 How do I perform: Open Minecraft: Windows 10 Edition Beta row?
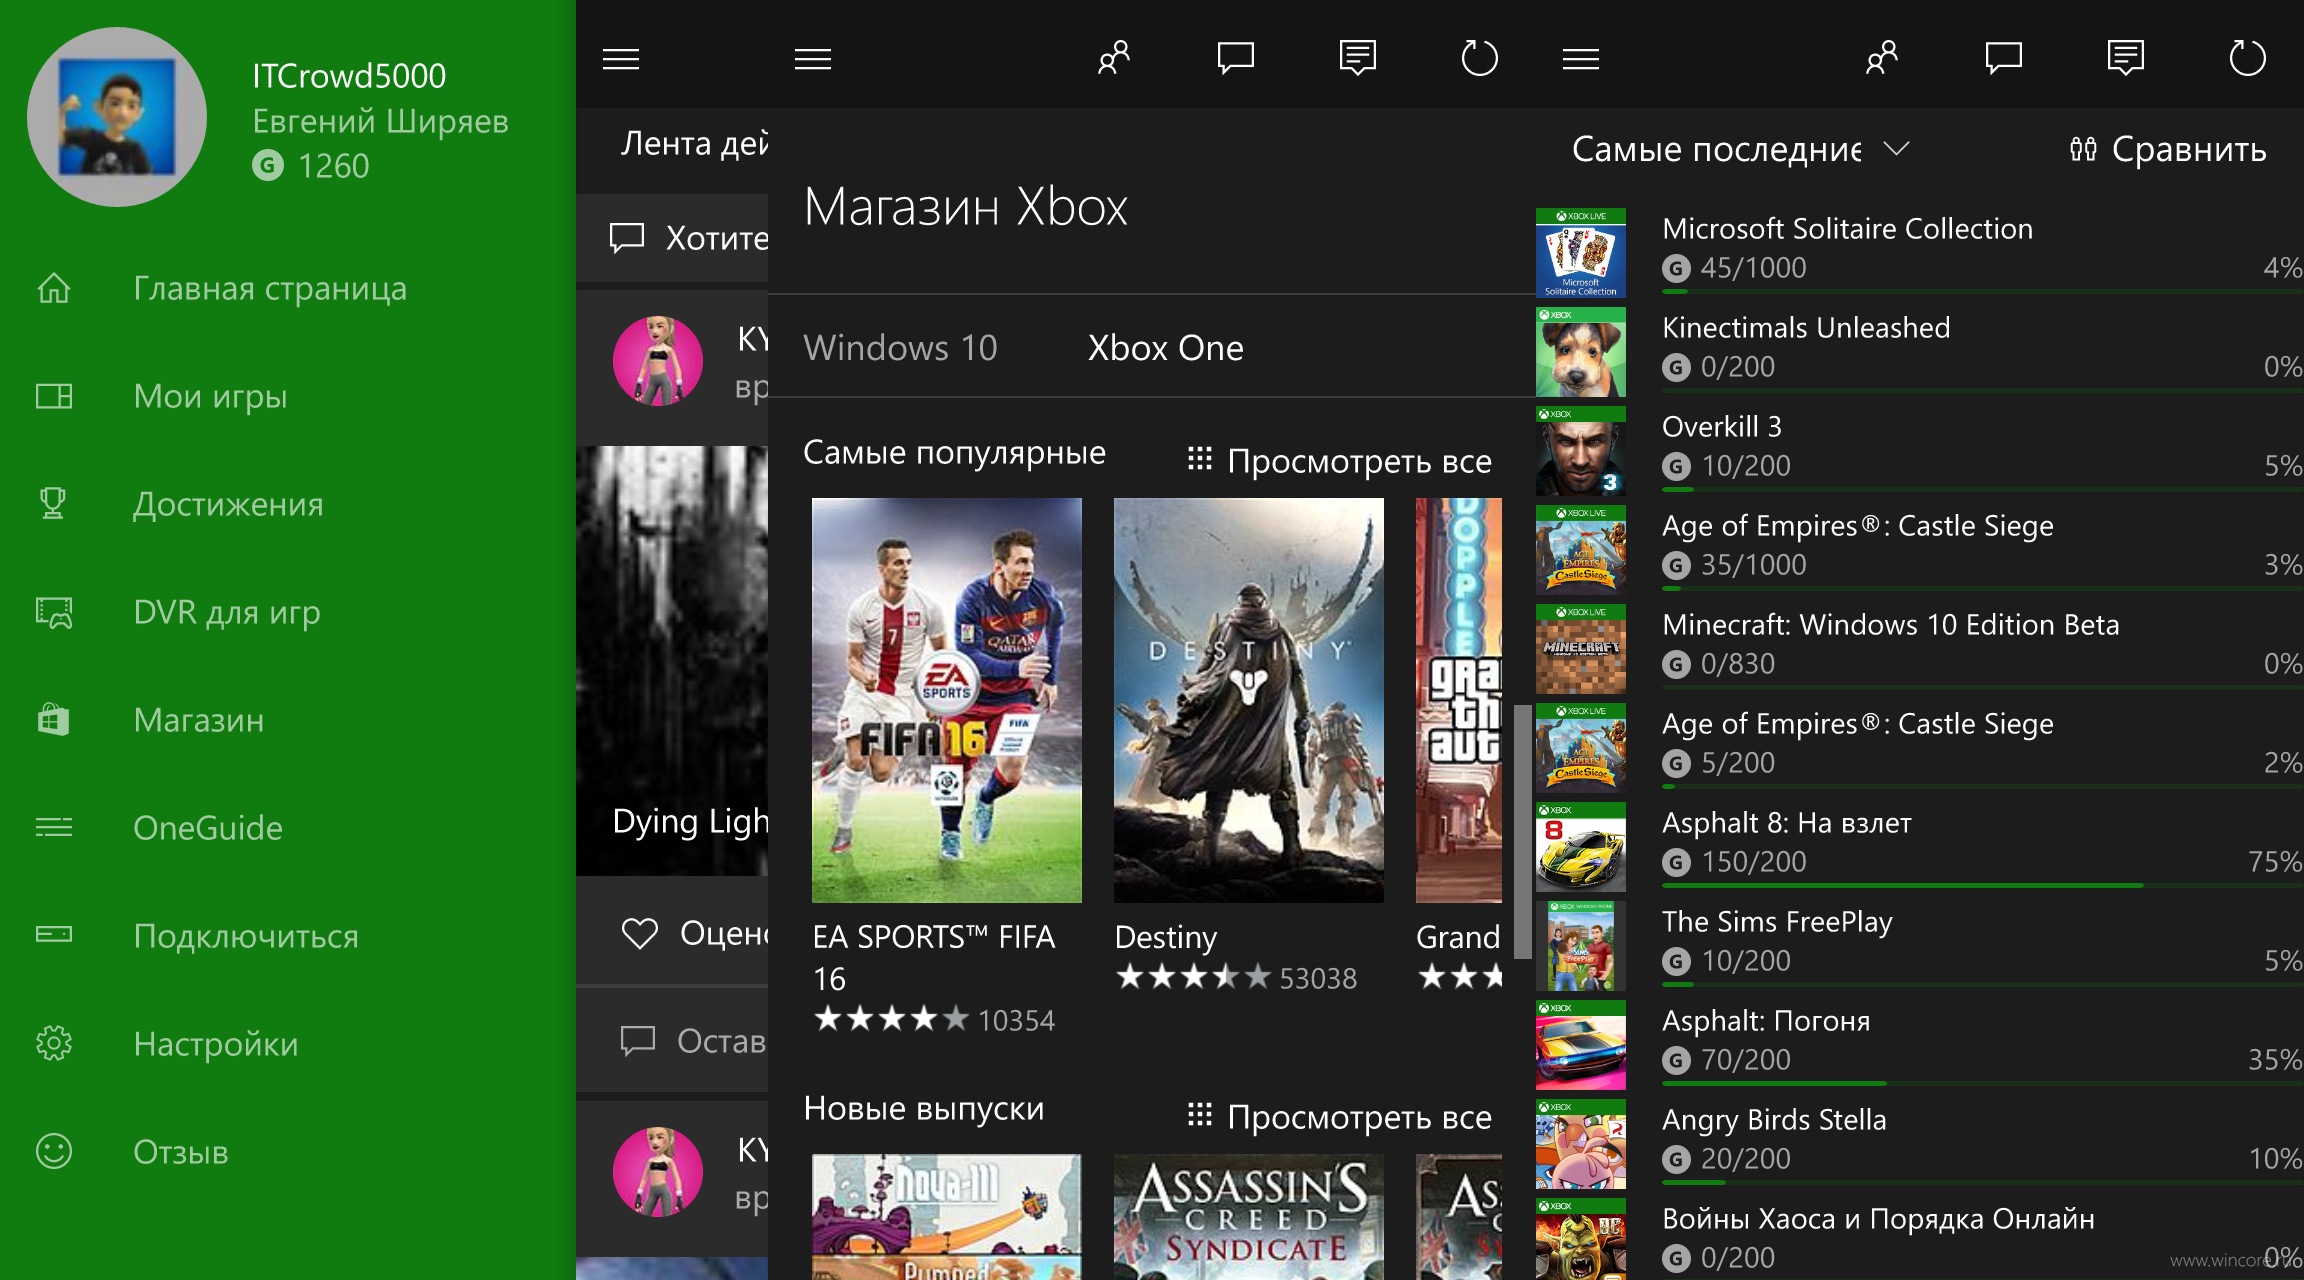click(x=1920, y=647)
